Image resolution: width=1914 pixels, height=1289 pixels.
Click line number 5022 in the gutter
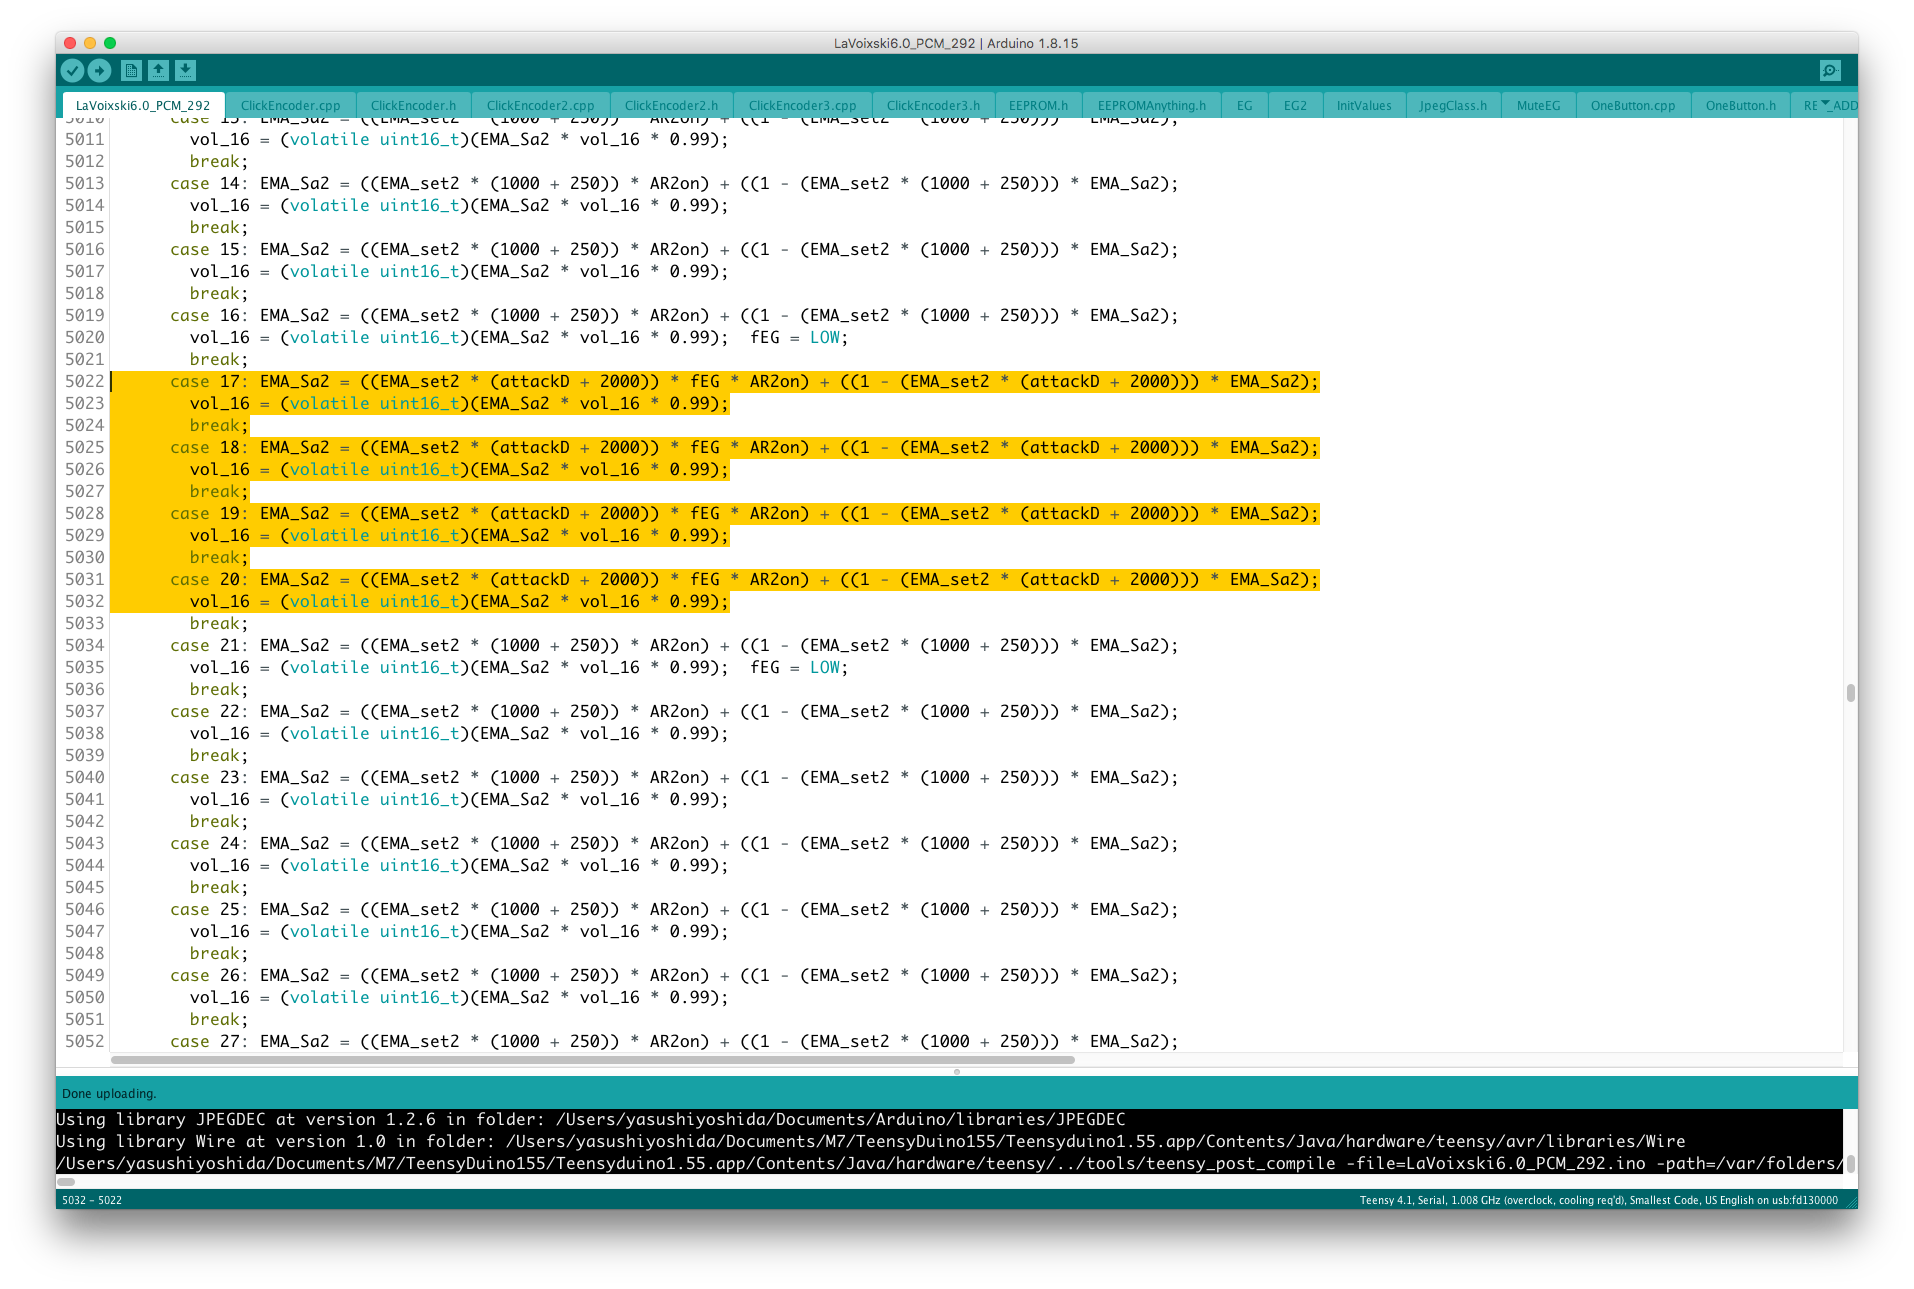click(x=85, y=381)
